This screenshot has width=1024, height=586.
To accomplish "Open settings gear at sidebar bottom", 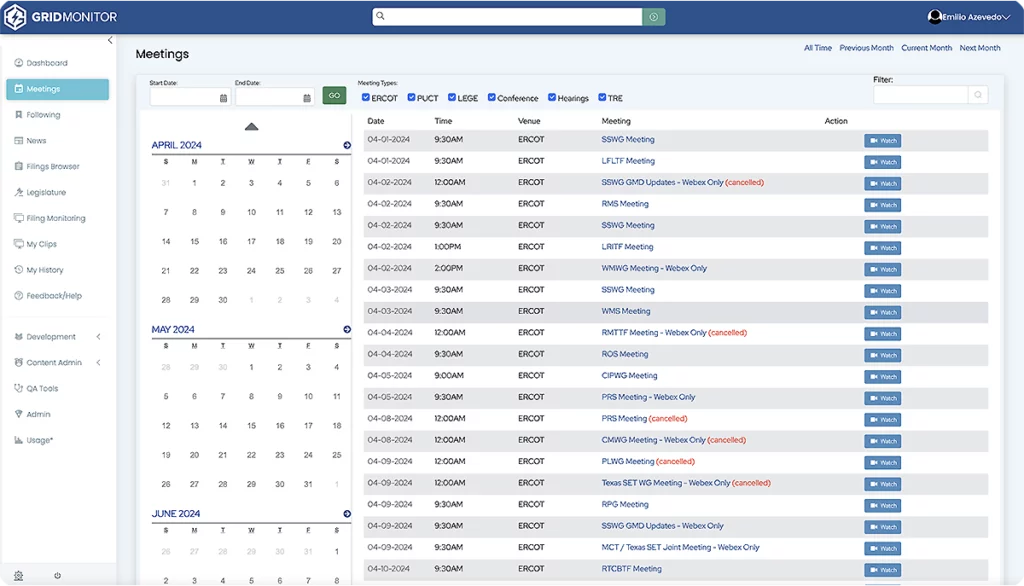I will click(18, 576).
